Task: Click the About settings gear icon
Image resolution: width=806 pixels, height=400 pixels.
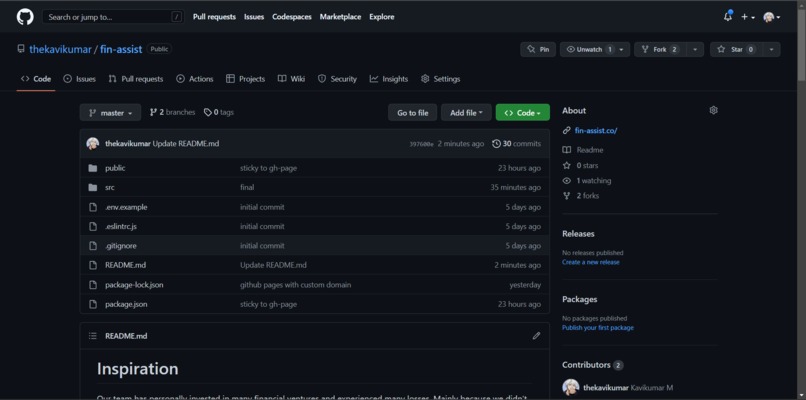Action: (713, 110)
